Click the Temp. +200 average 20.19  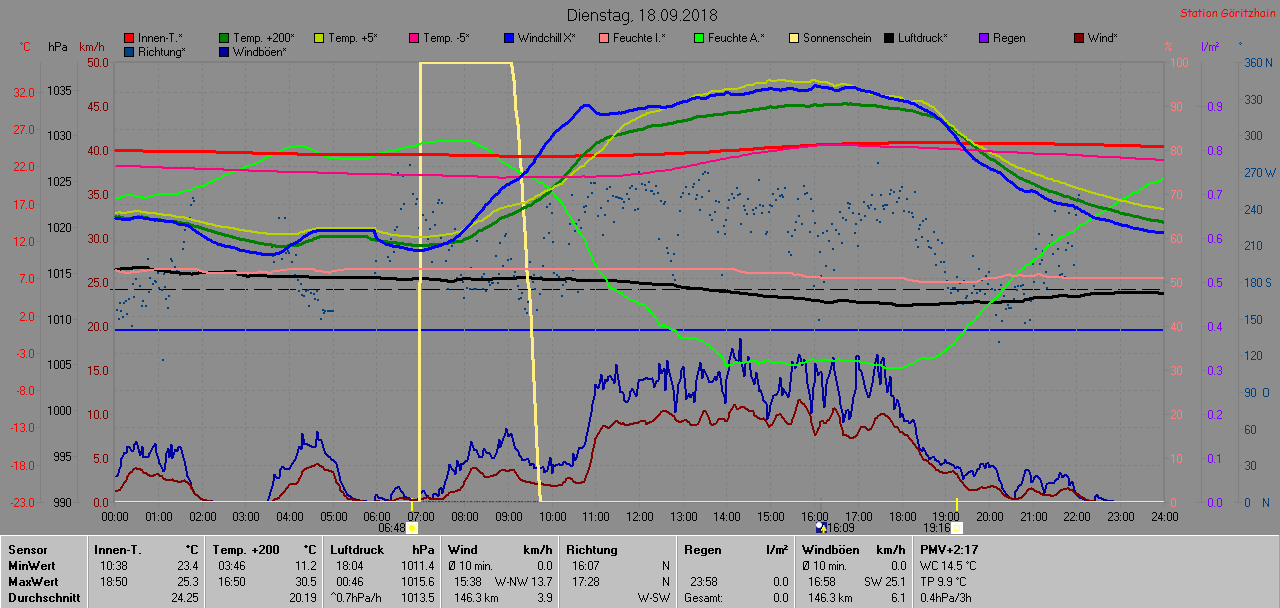pyautogui.click(x=301, y=598)
